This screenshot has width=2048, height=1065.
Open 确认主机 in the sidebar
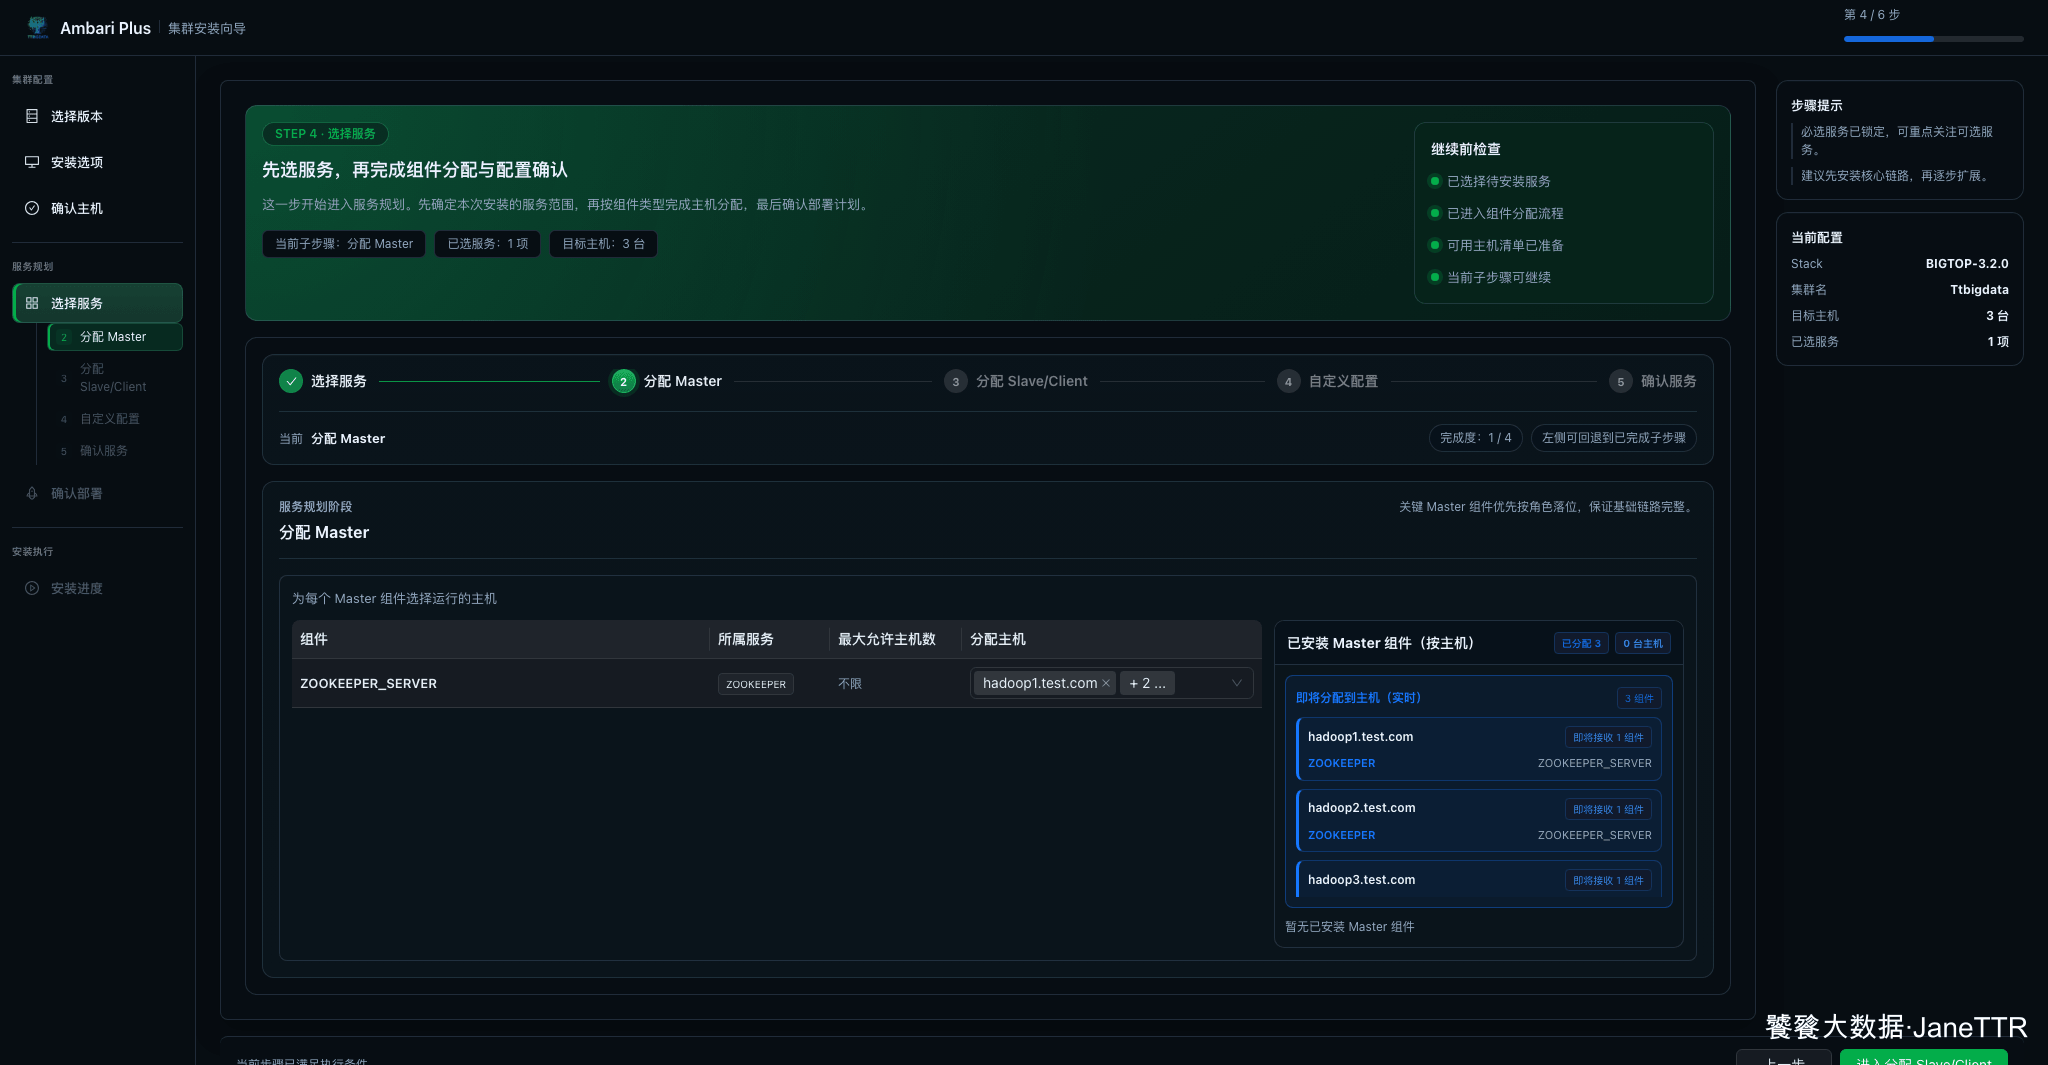98,208
